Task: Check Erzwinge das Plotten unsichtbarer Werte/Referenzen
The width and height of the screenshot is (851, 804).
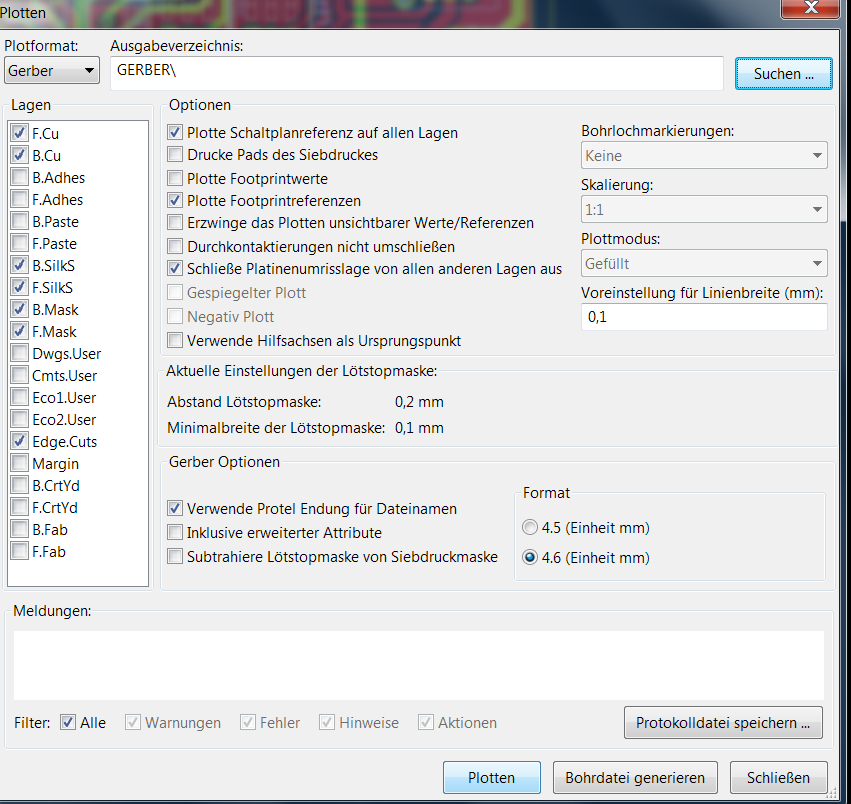Action: 175,223
